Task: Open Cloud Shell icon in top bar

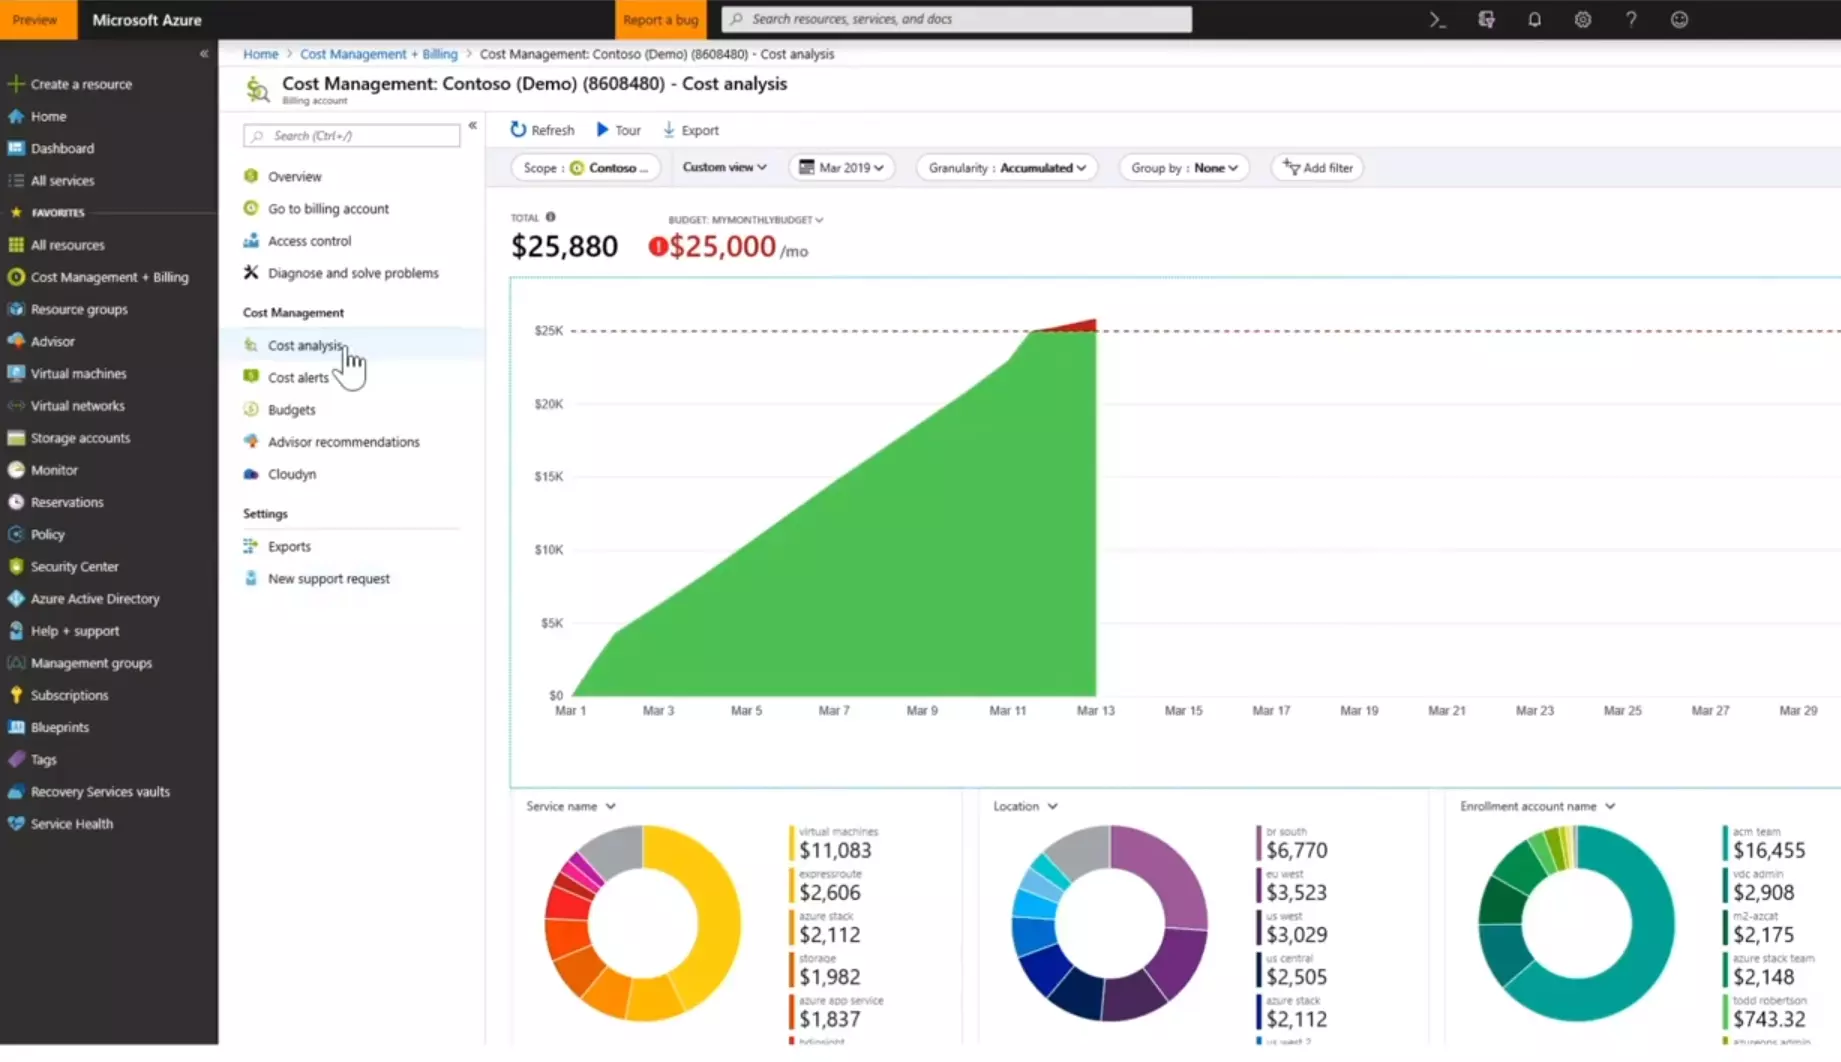Action: [1437, 19]
